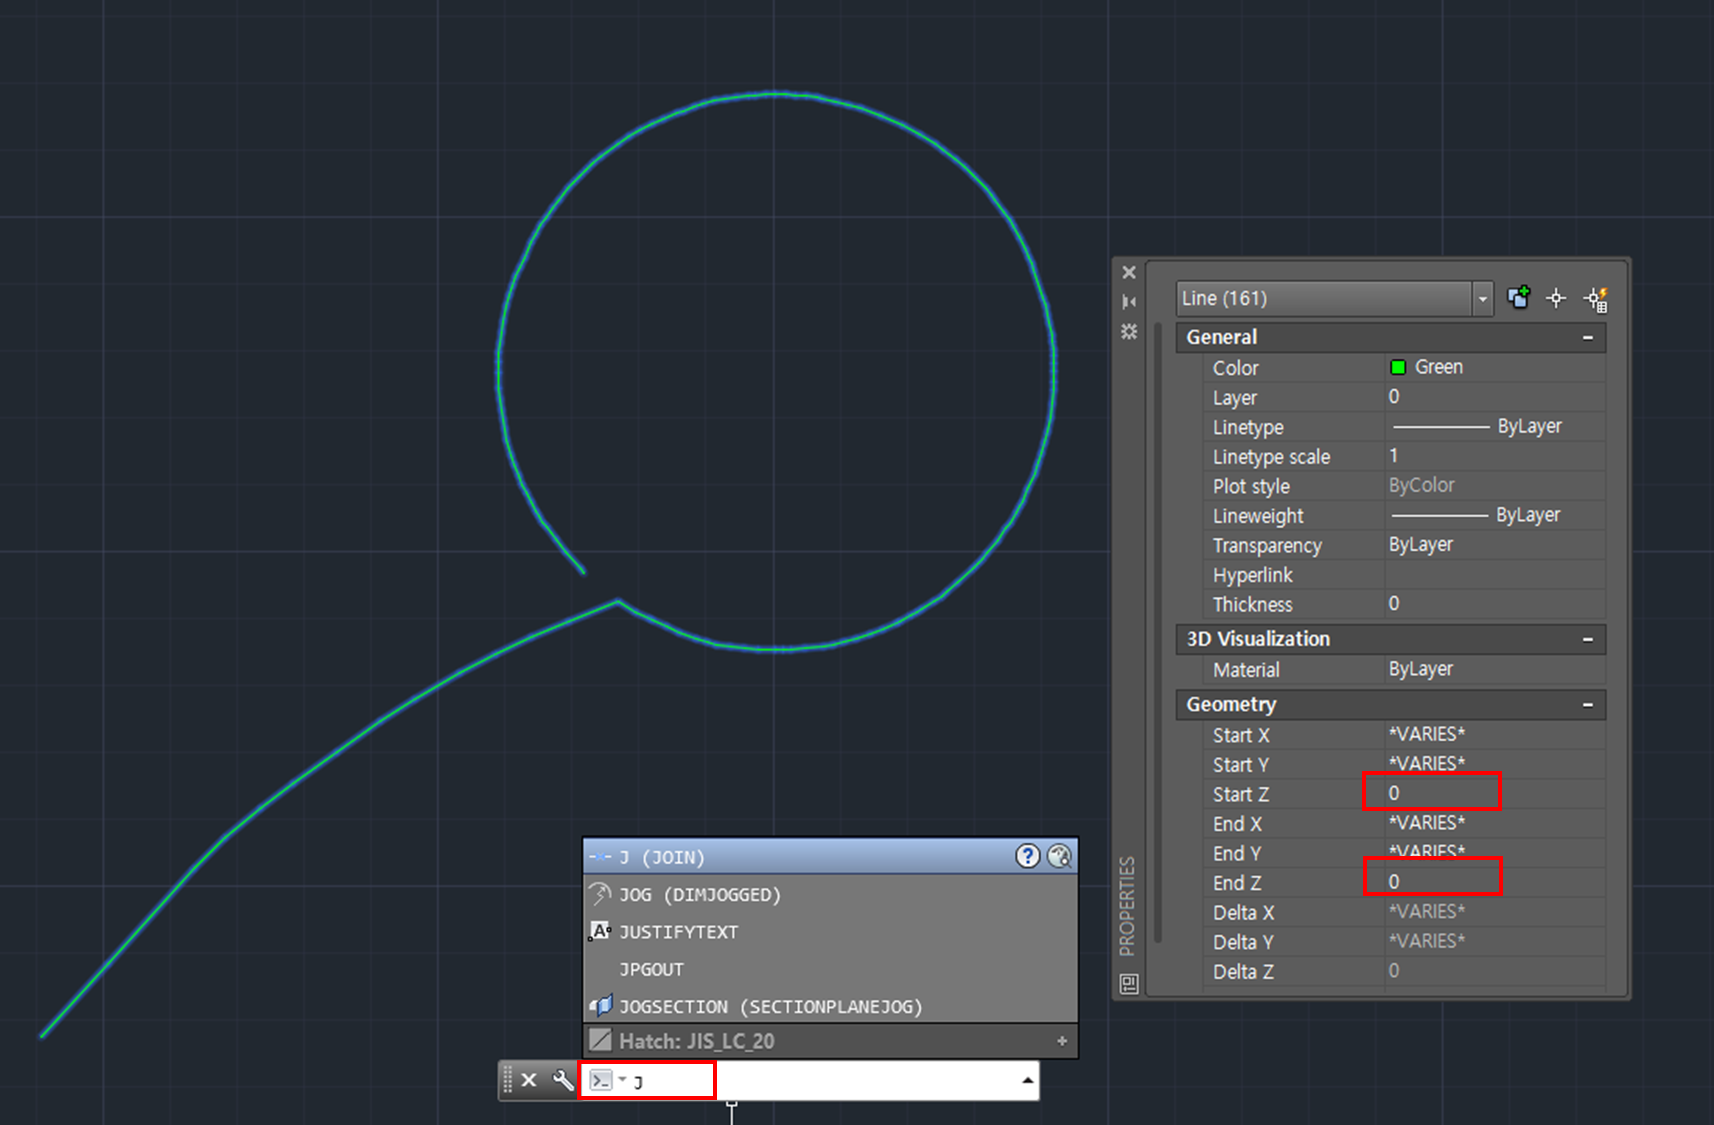Open Quick Select from Properties palette
1714x1125 pixels.
pyautogui.click(x=1595, y=299)
